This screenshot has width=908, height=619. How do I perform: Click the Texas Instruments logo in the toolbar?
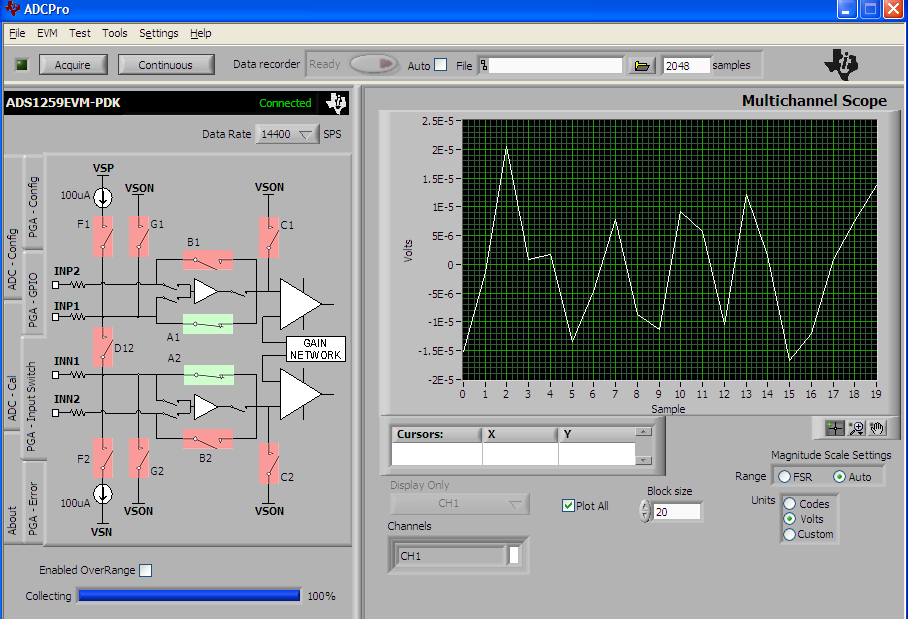coord(841,64)
